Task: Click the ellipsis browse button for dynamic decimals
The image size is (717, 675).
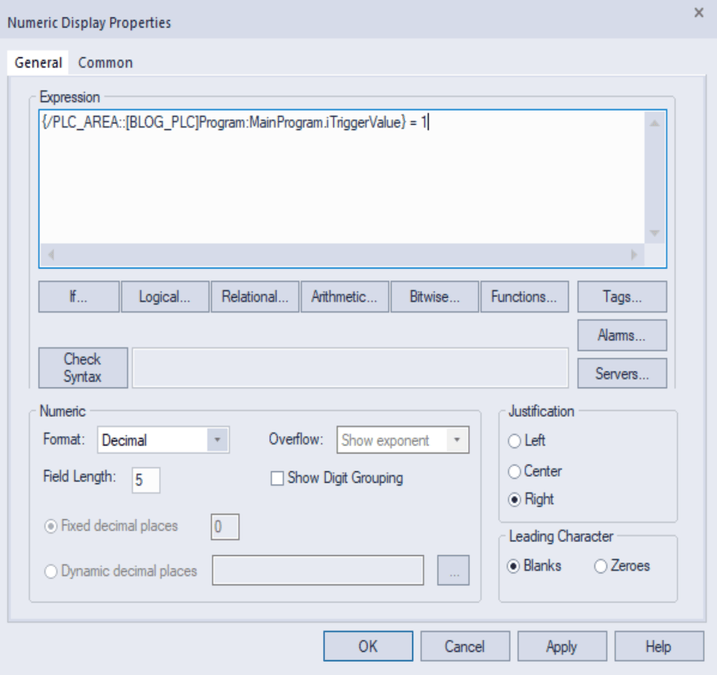Action: point(453,570)
